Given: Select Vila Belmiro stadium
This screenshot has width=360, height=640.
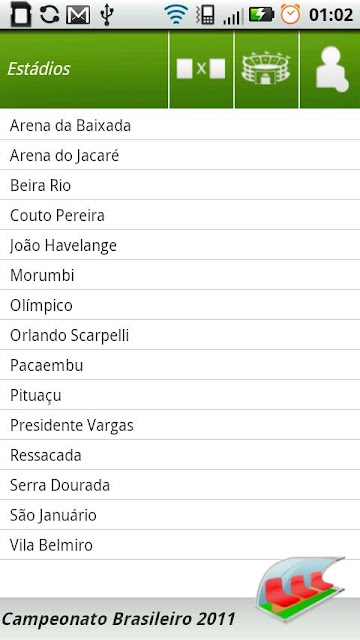Looking at the screenshot, I should pos(180,545).
